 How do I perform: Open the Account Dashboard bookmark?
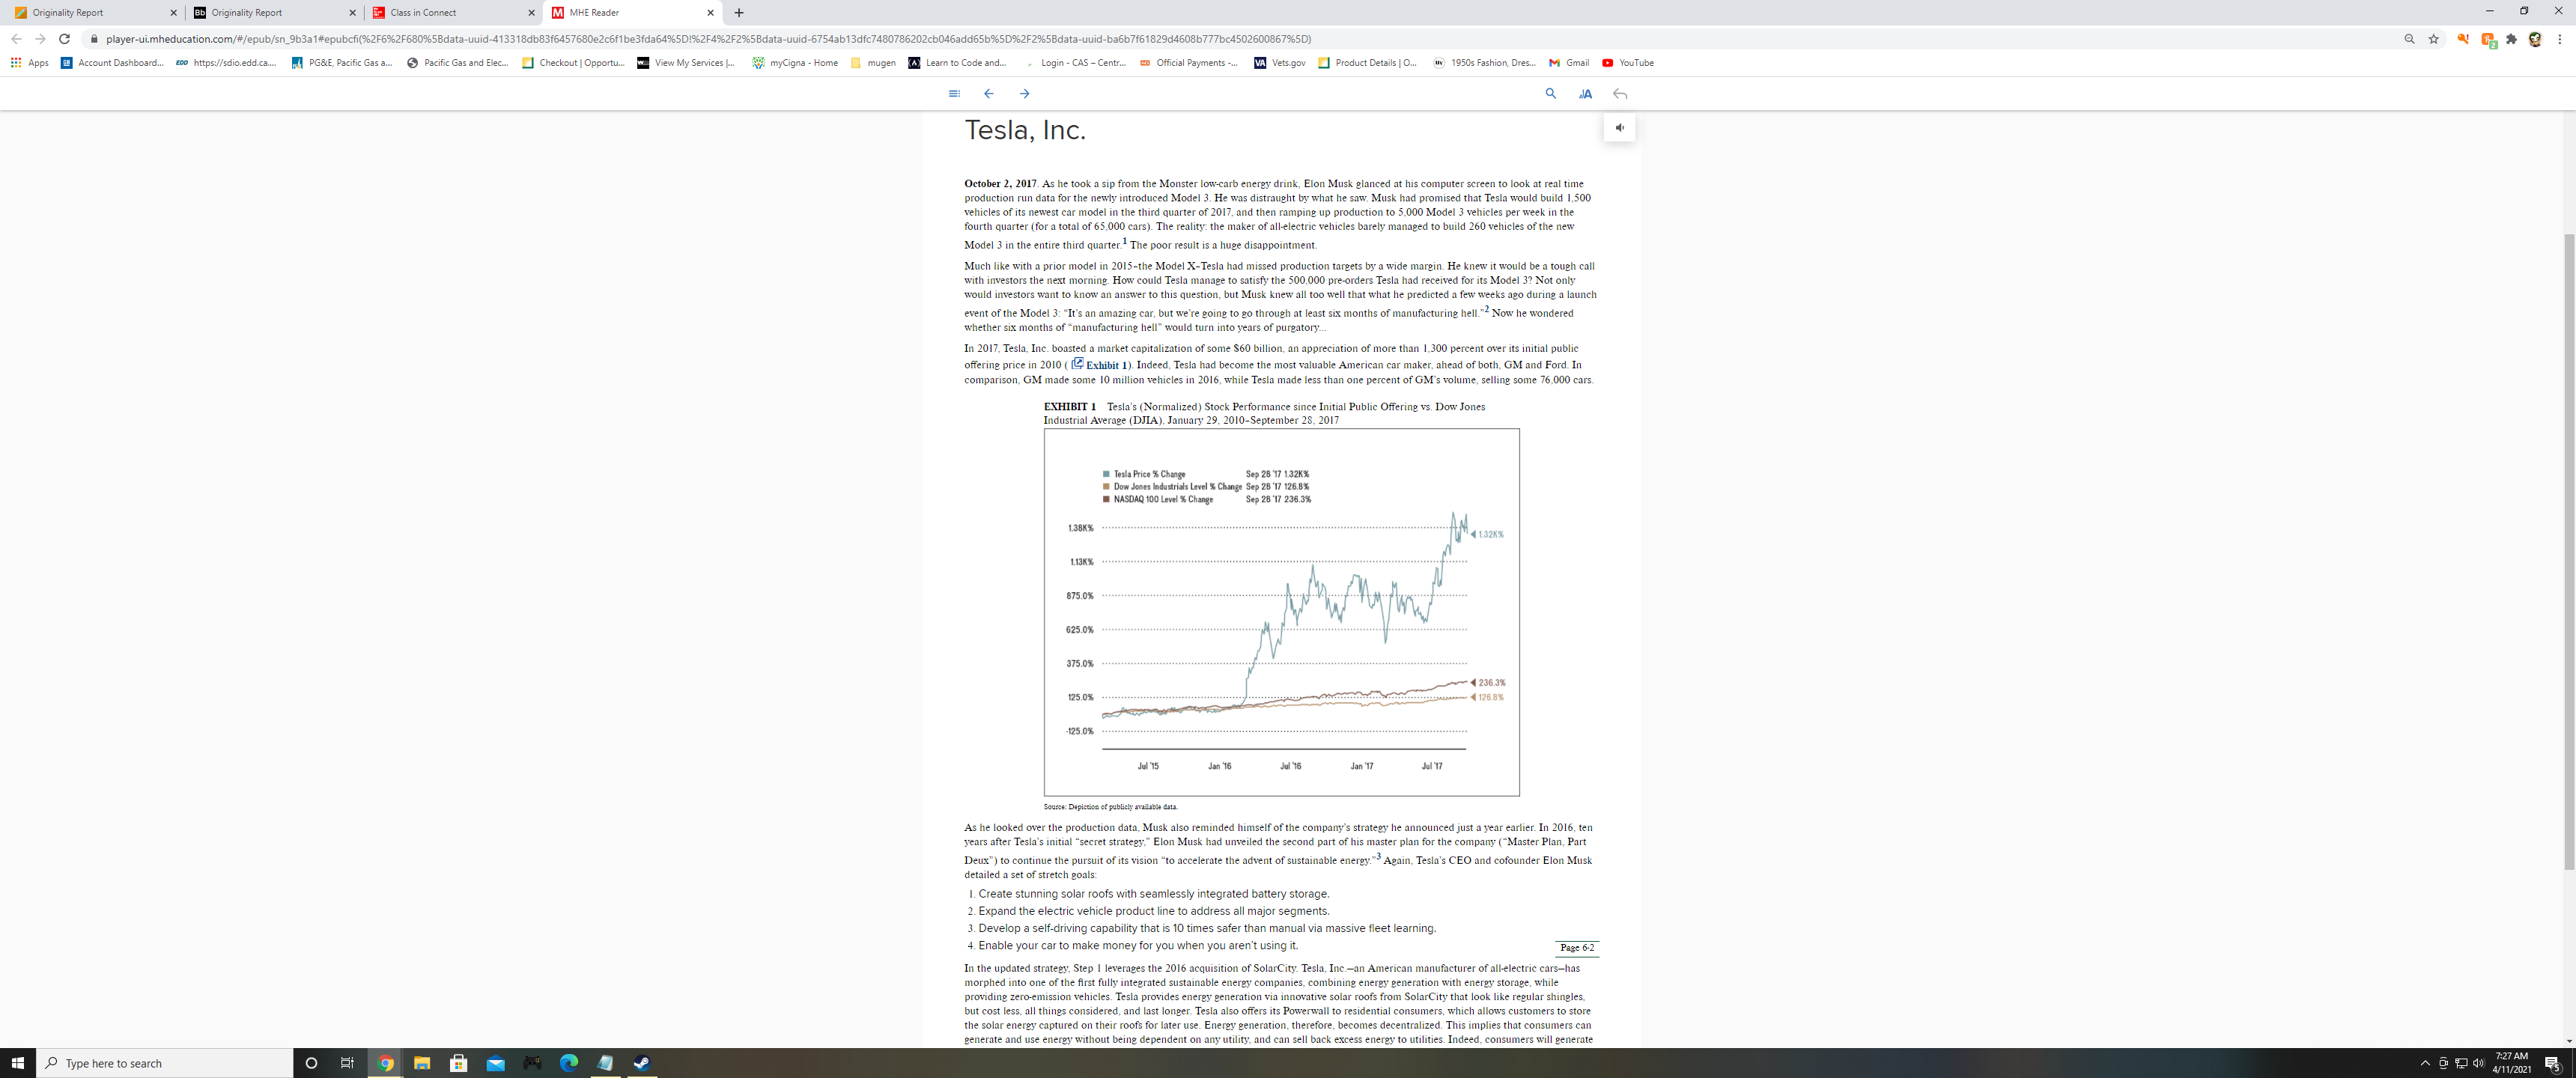111,63
